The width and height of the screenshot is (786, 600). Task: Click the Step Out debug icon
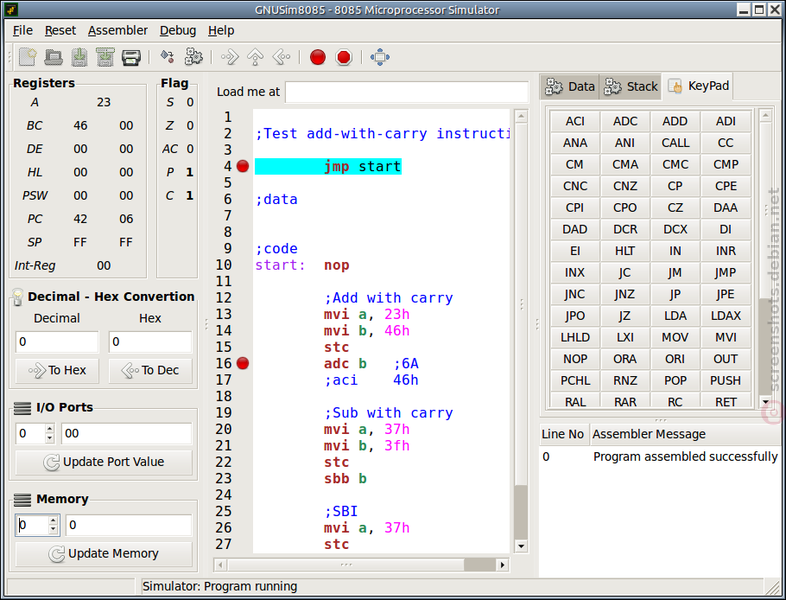[x=281, y=57]
